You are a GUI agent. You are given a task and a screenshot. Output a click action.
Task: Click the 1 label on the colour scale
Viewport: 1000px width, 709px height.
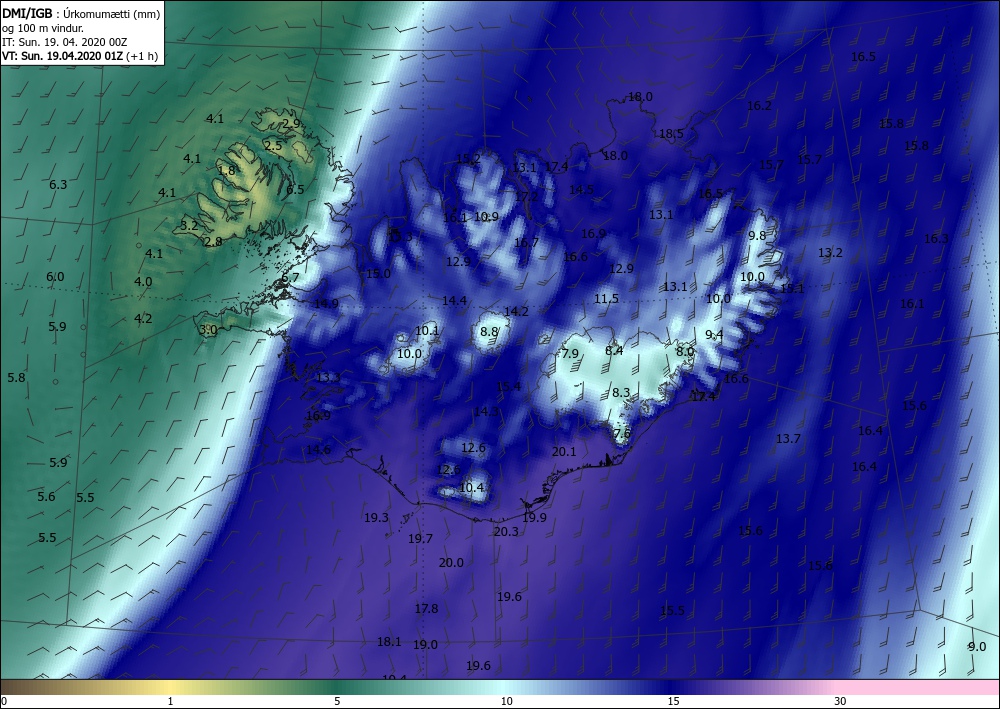170,701
